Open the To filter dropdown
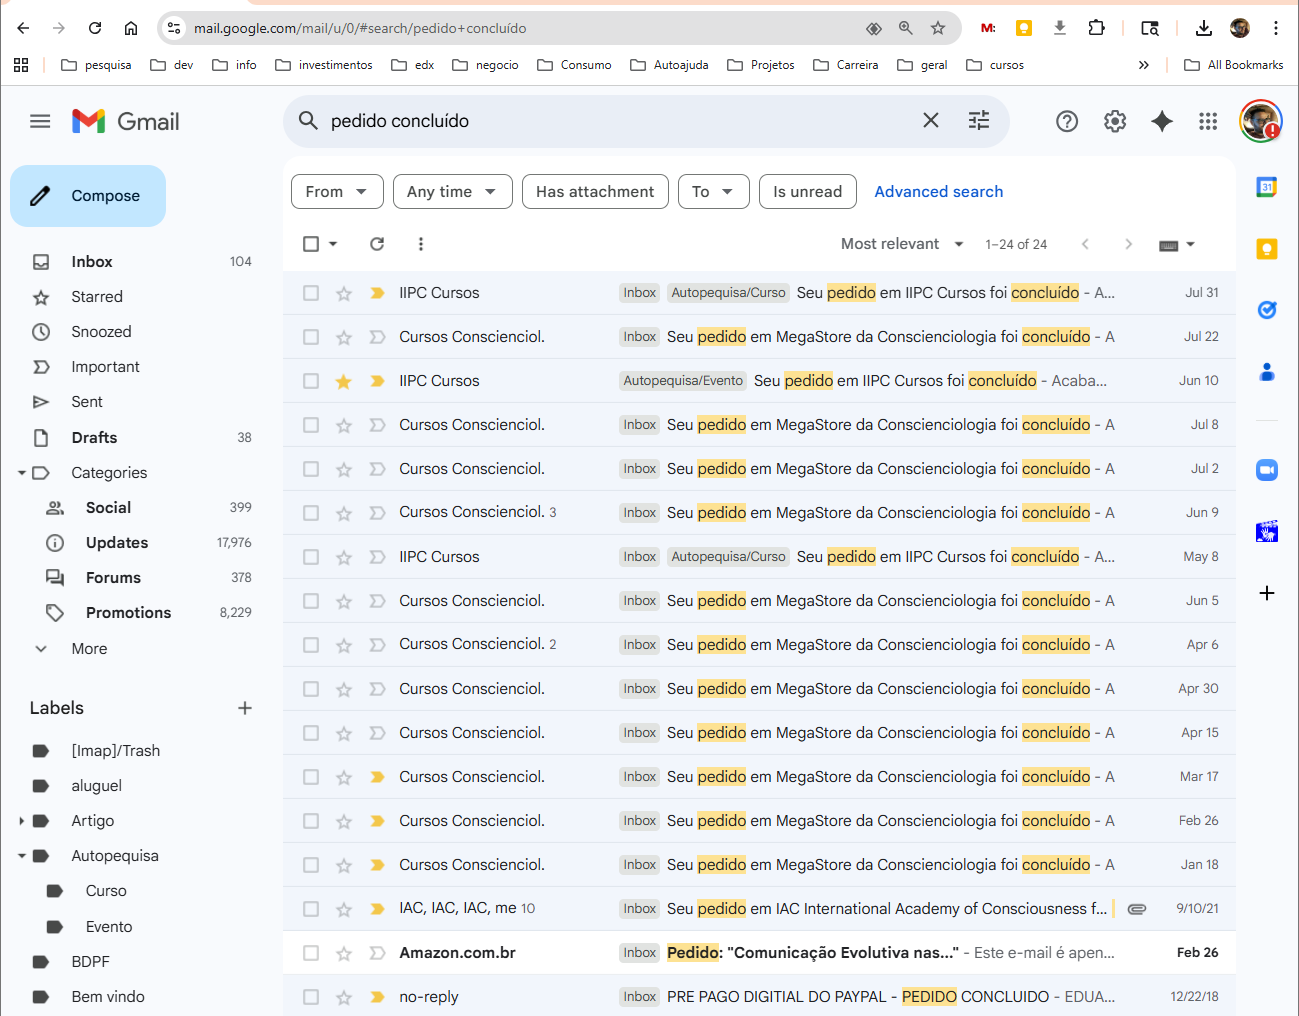This screenshot has width=1299, height=1016. pos(714,192)
